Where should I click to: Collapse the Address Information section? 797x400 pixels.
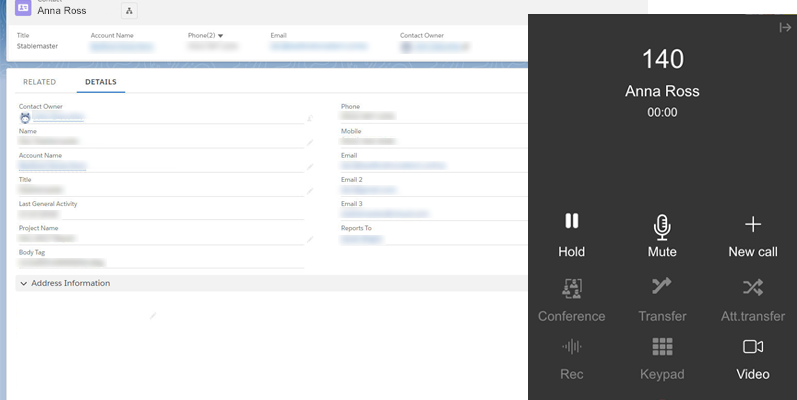pos(23,284)
